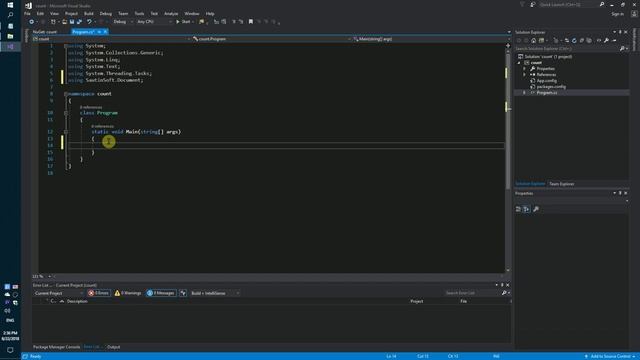
Task: Click the Categorized icon in Properties panel
Action: [518, 209]
